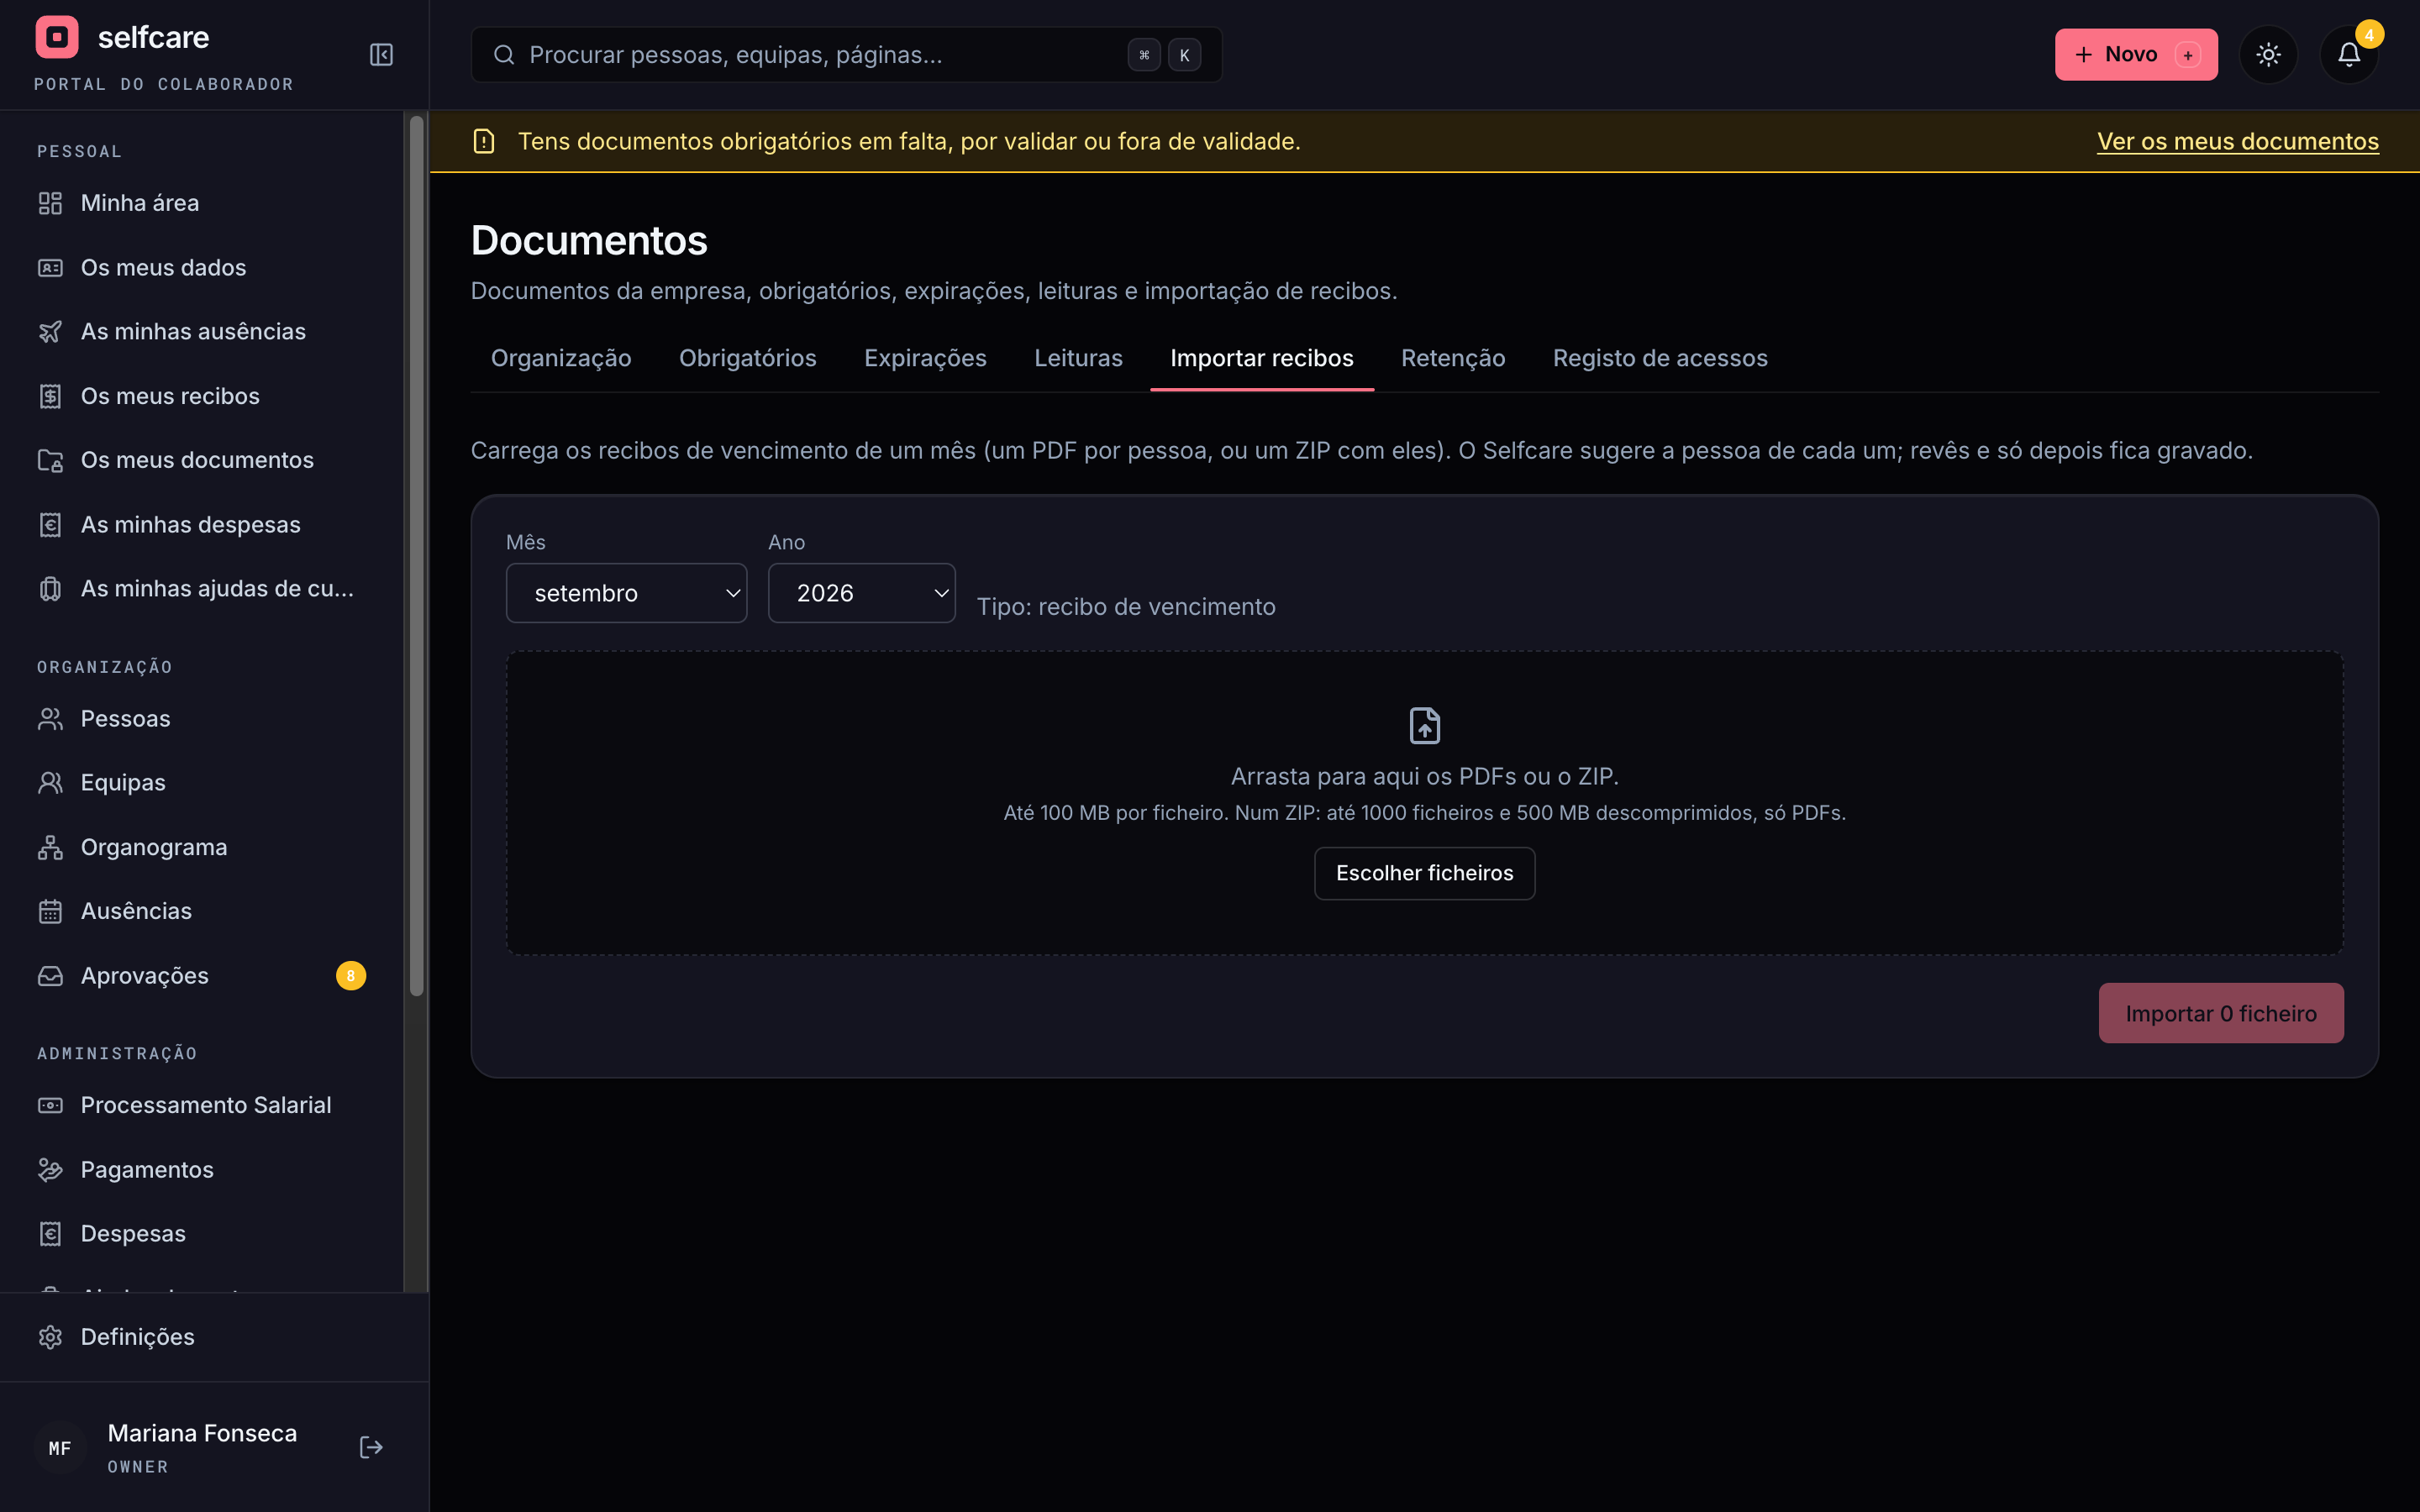Select the Importar recibos tab
This screenshot has height=1512, width=2420.
[x=1261, y=358]
